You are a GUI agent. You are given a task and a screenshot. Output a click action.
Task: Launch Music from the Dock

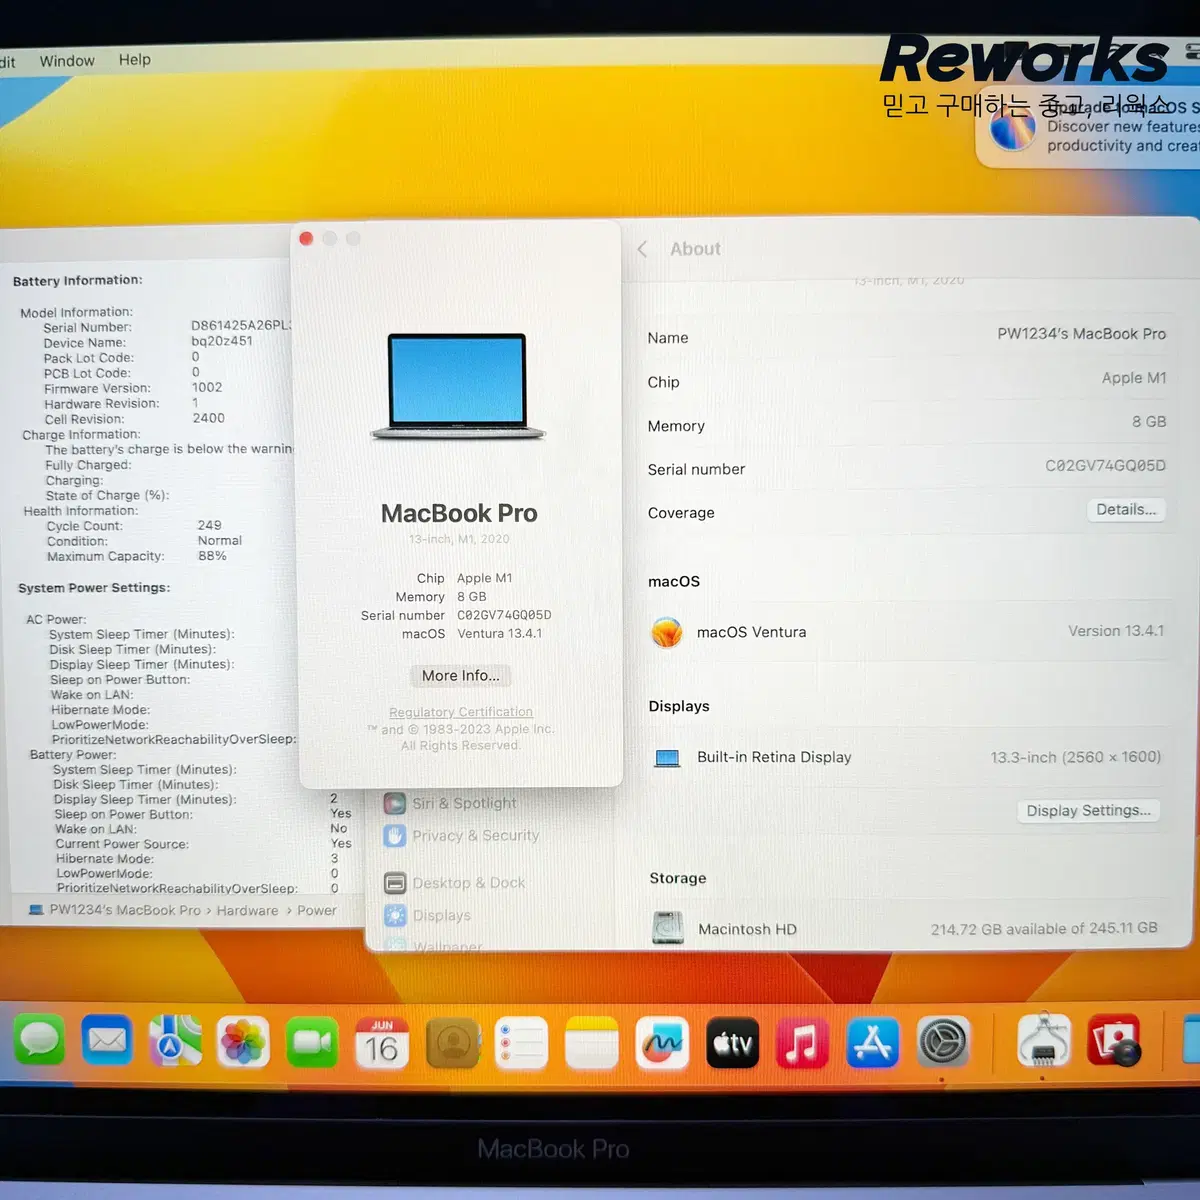pyautogui.click(x=802, y=1043)
